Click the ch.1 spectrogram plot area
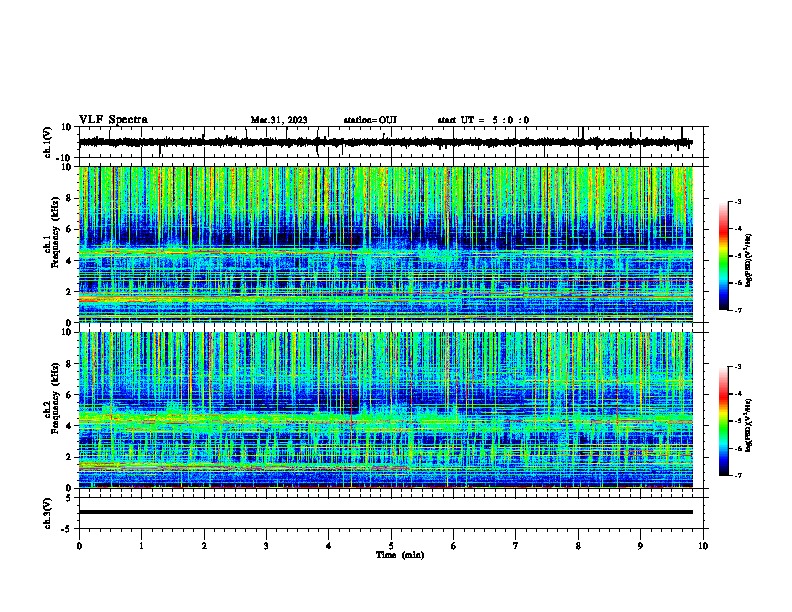 click(x=386, y=244)
